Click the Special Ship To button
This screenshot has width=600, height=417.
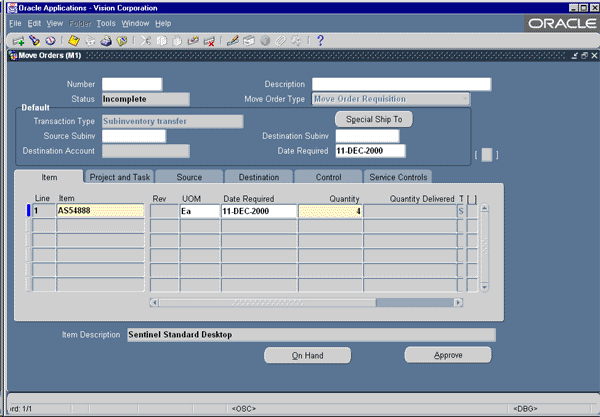coord(373,119)
